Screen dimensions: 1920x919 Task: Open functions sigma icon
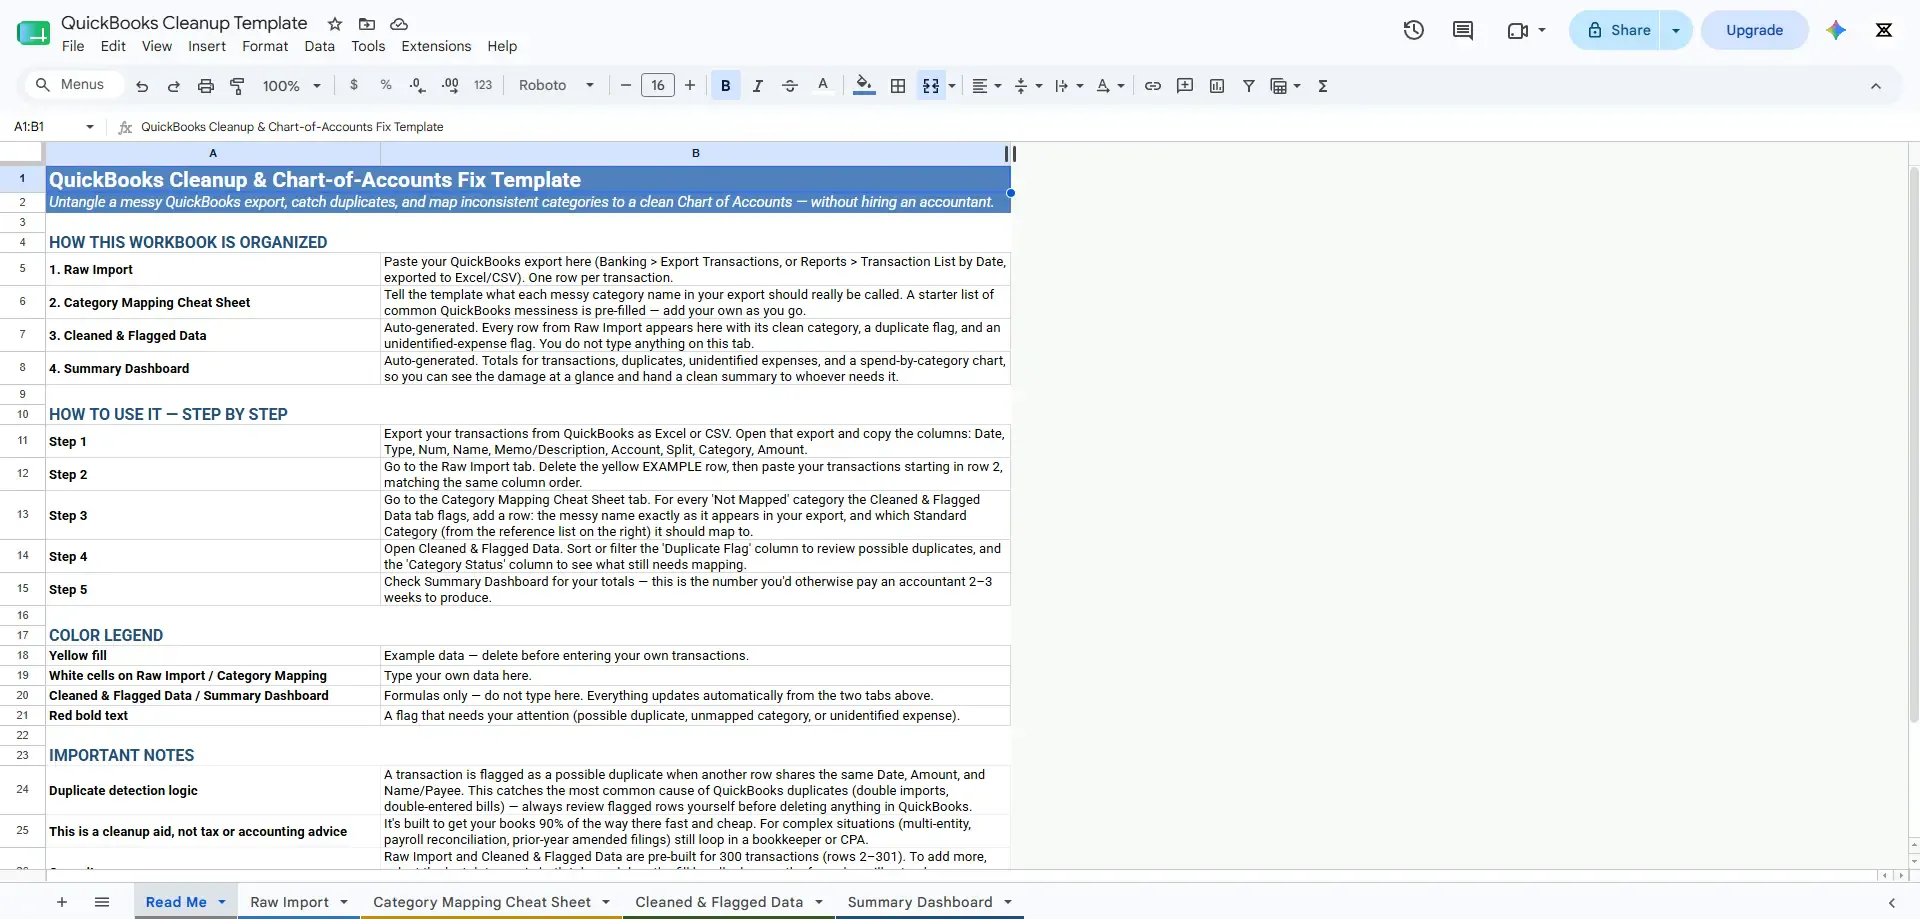(1323, 86)
